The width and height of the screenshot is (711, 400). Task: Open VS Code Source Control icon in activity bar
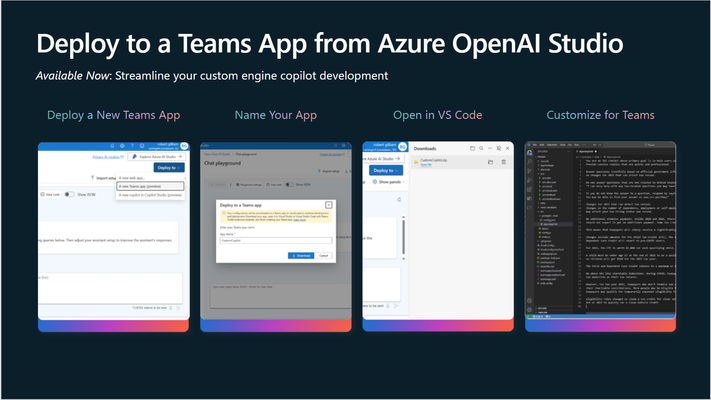pyautogui.click(x=529, y=171)
